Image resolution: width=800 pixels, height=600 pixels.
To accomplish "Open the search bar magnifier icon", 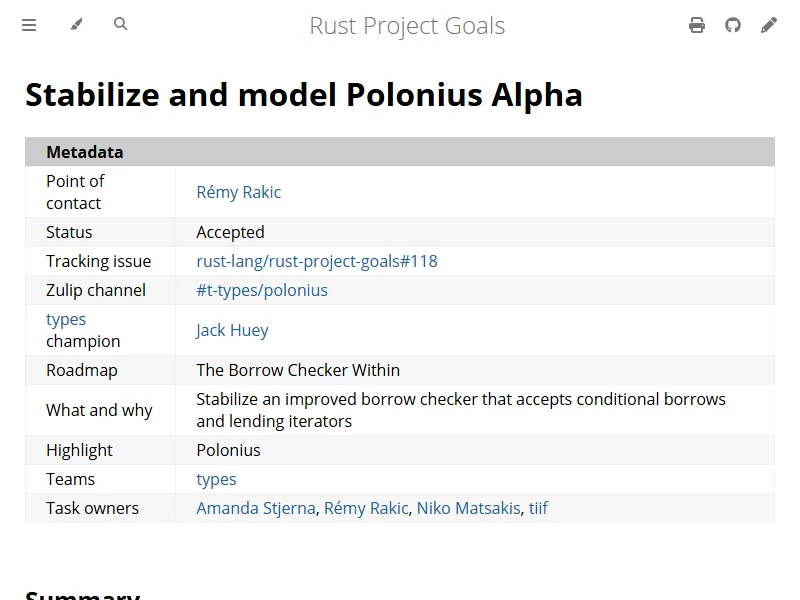I will point(120,24).
